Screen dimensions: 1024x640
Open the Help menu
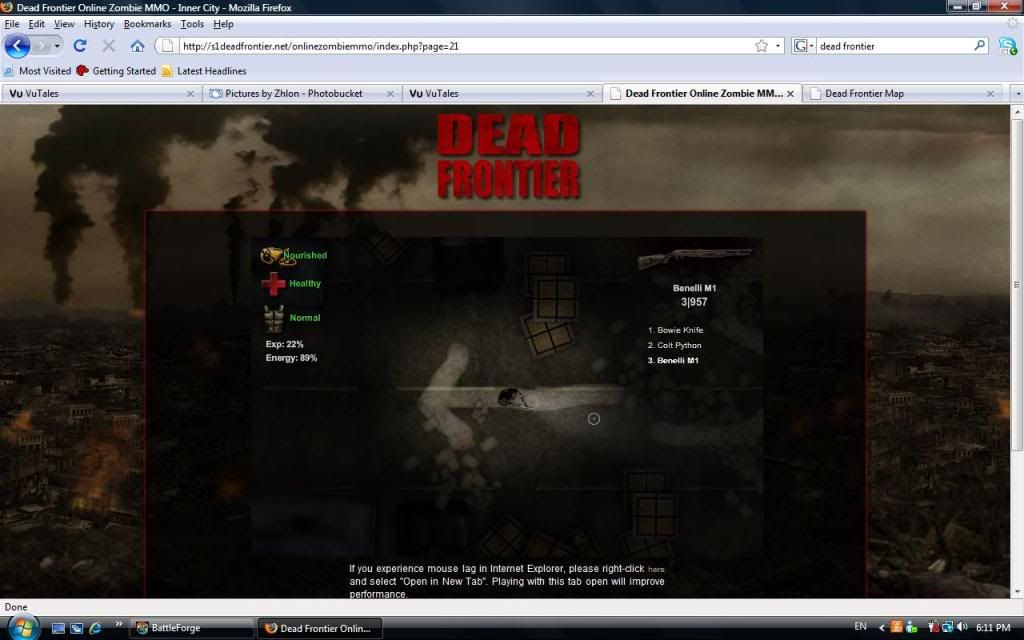pyautogui.click(x=223, y=24)
